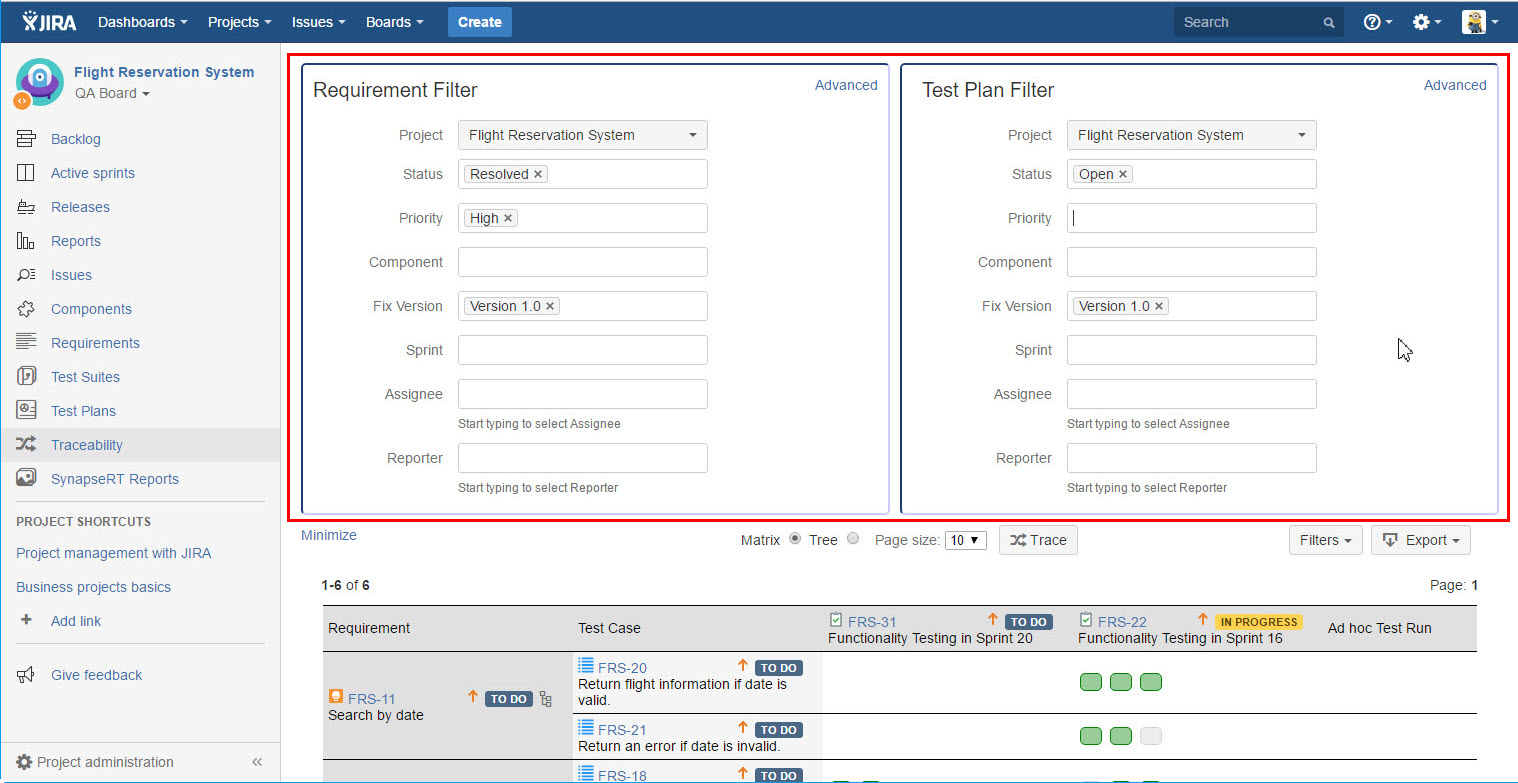The width and height of the screenshot is (1518, 783).
Task: Open the user avatar profile menu
Action: [1480, 22]
